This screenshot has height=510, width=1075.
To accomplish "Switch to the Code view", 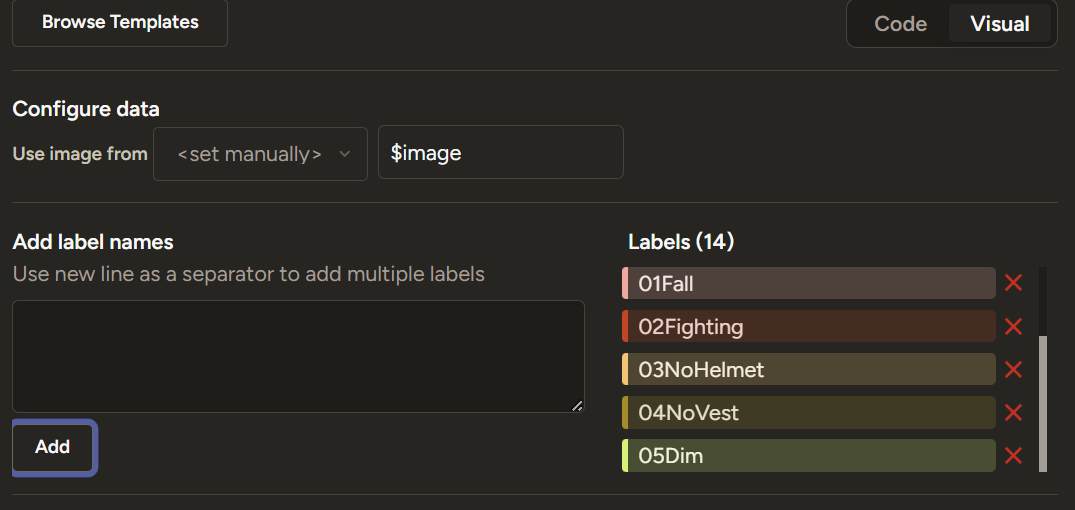I will point(900,24).
